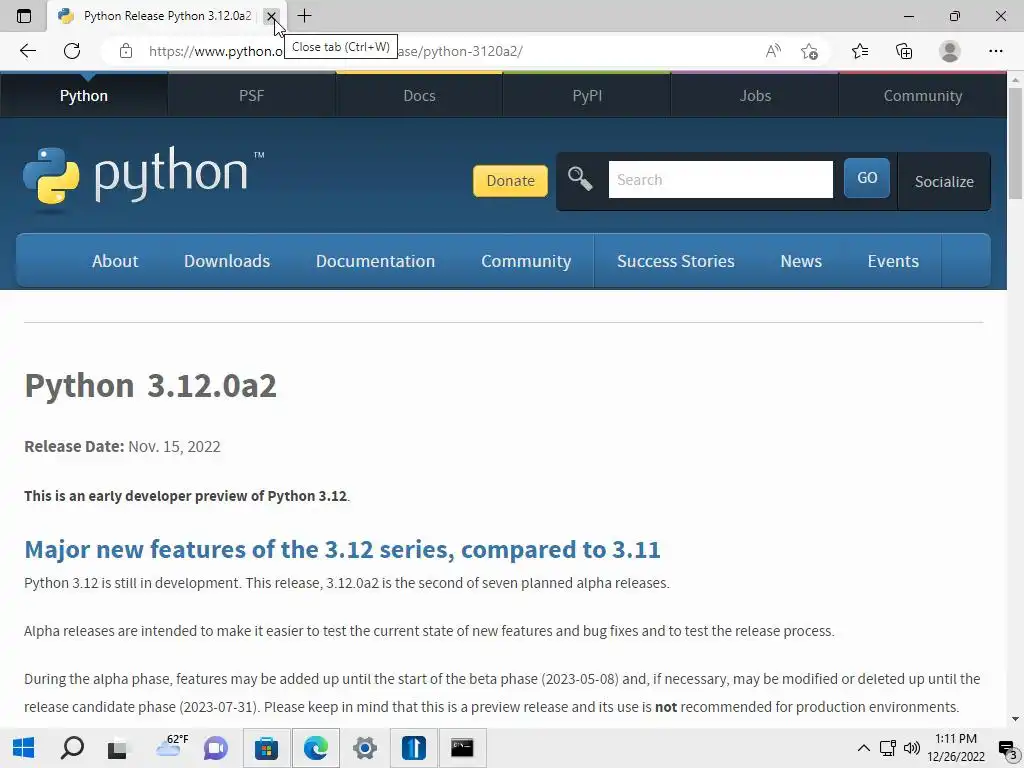
Task: Select the Jobs top tab
Action: [x=755, y=95]
